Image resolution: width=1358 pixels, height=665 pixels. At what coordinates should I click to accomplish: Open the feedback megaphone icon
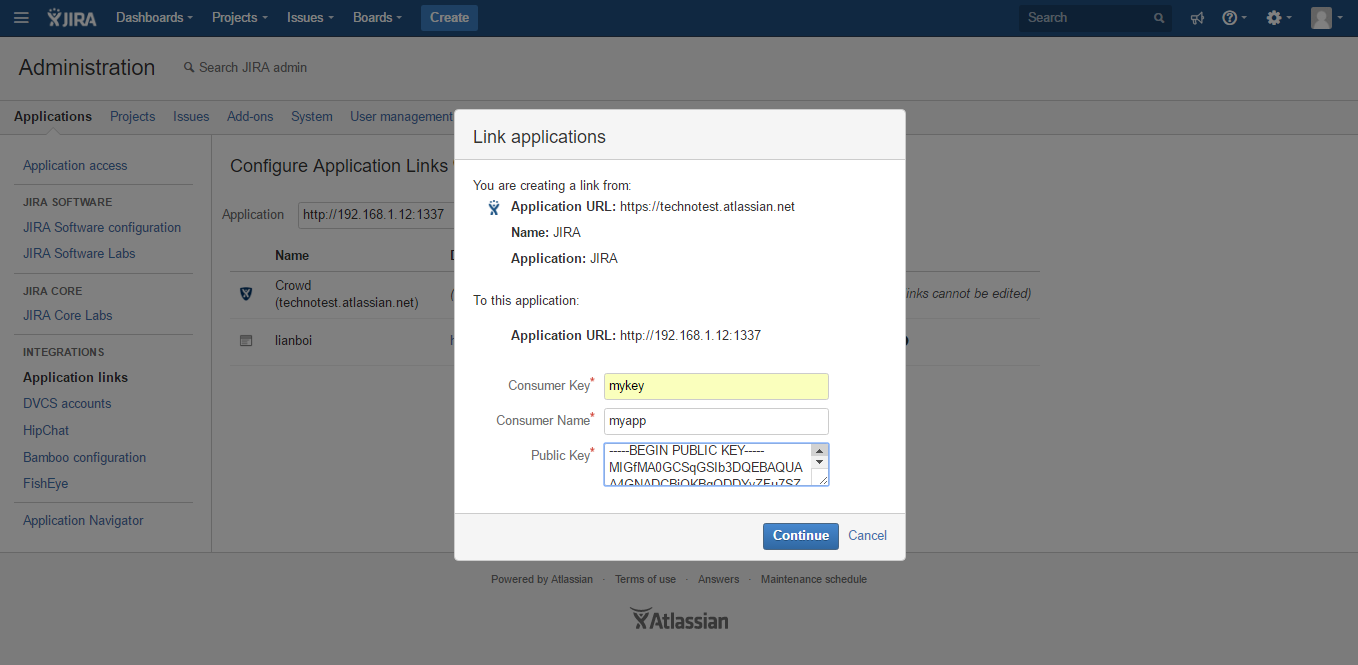[1197, 18]
